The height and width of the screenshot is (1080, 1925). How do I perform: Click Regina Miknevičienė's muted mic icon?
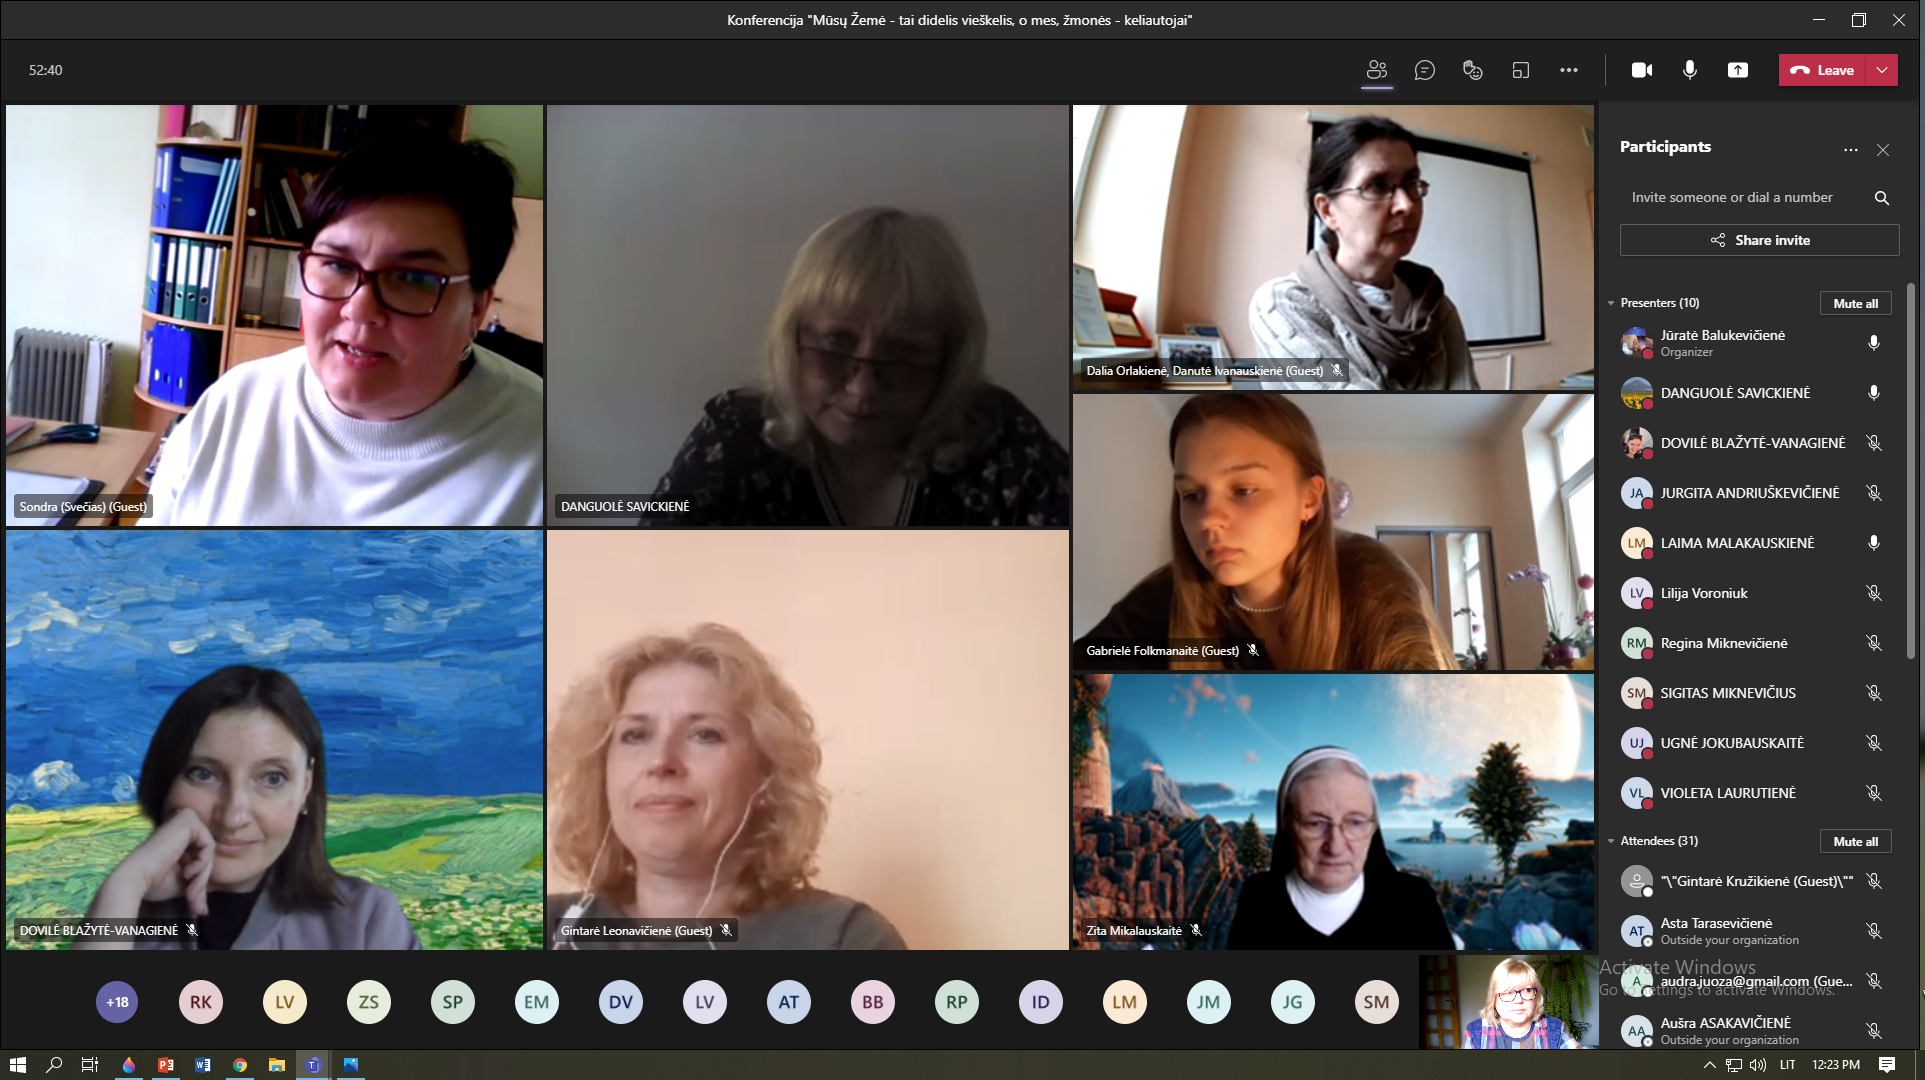(1874, 643)
